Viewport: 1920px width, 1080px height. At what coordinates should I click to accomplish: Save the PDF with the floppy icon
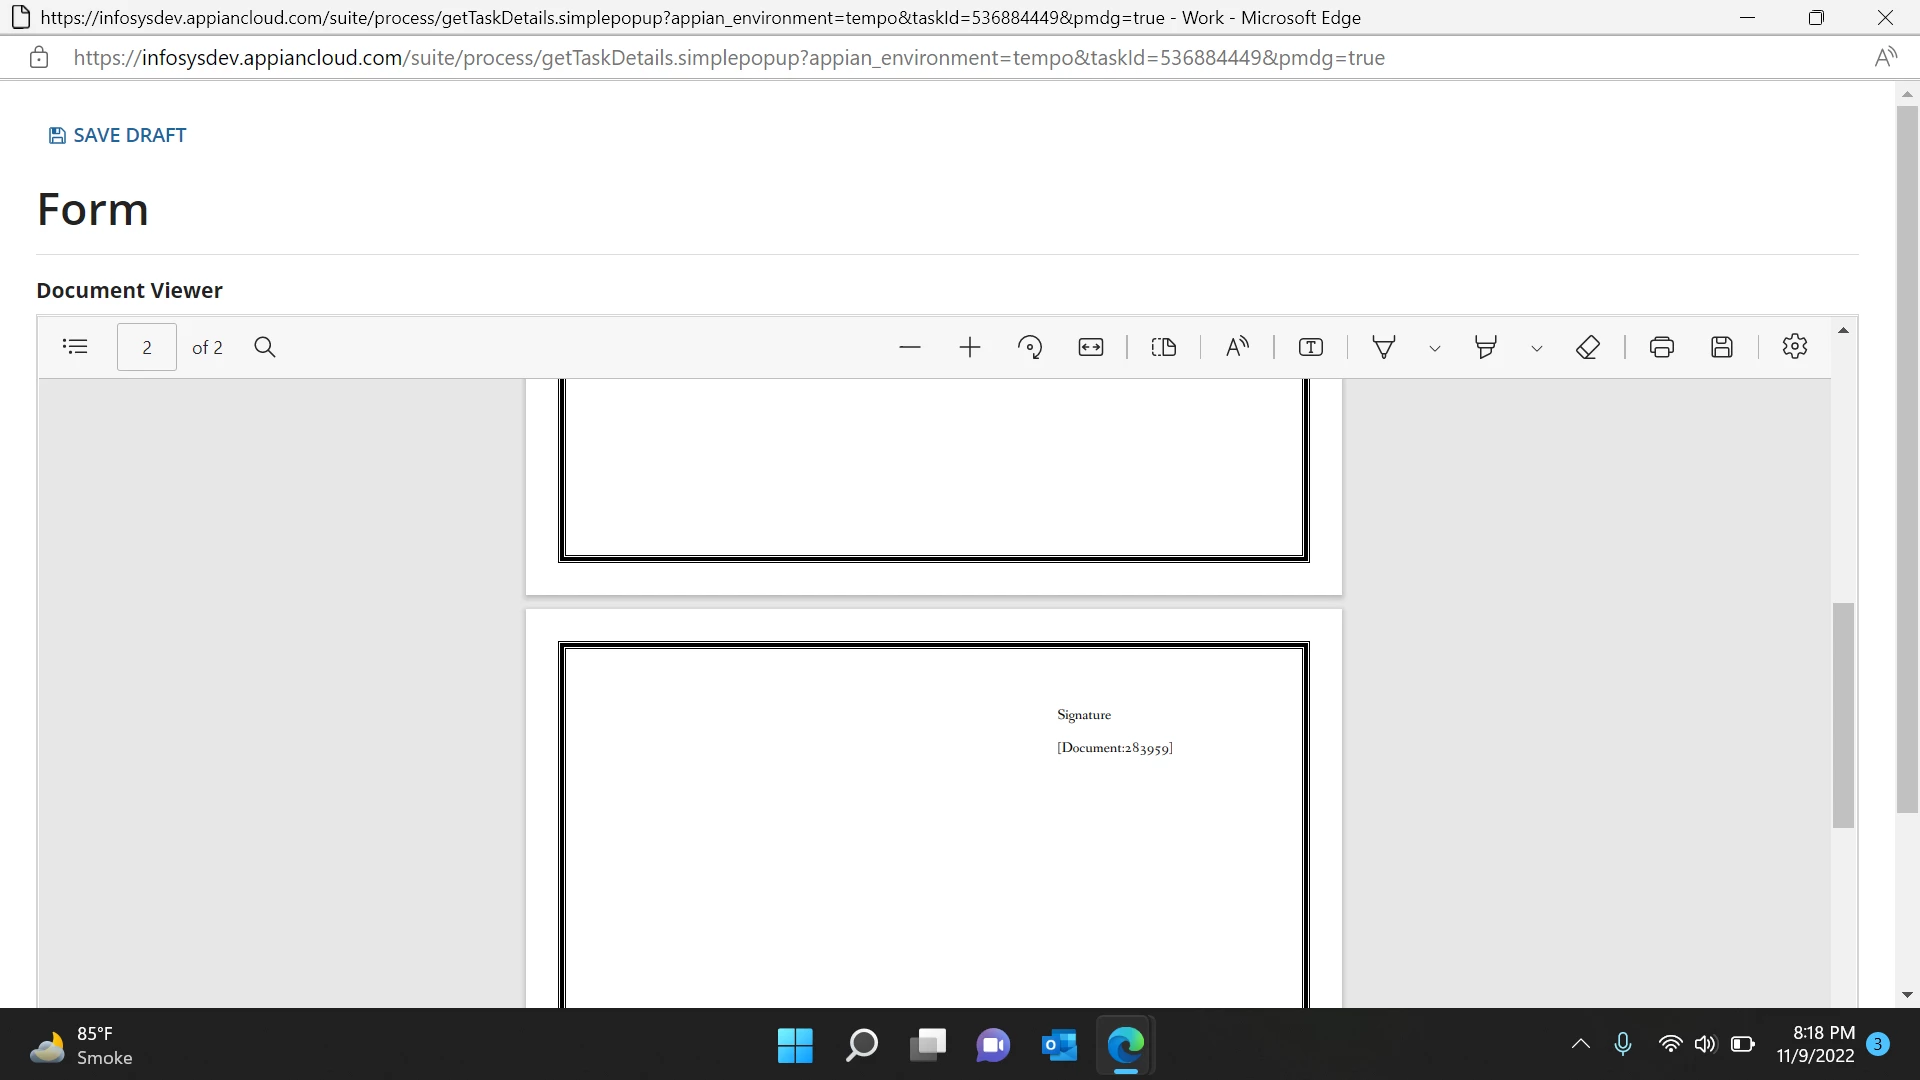(x=1722, y=347)
